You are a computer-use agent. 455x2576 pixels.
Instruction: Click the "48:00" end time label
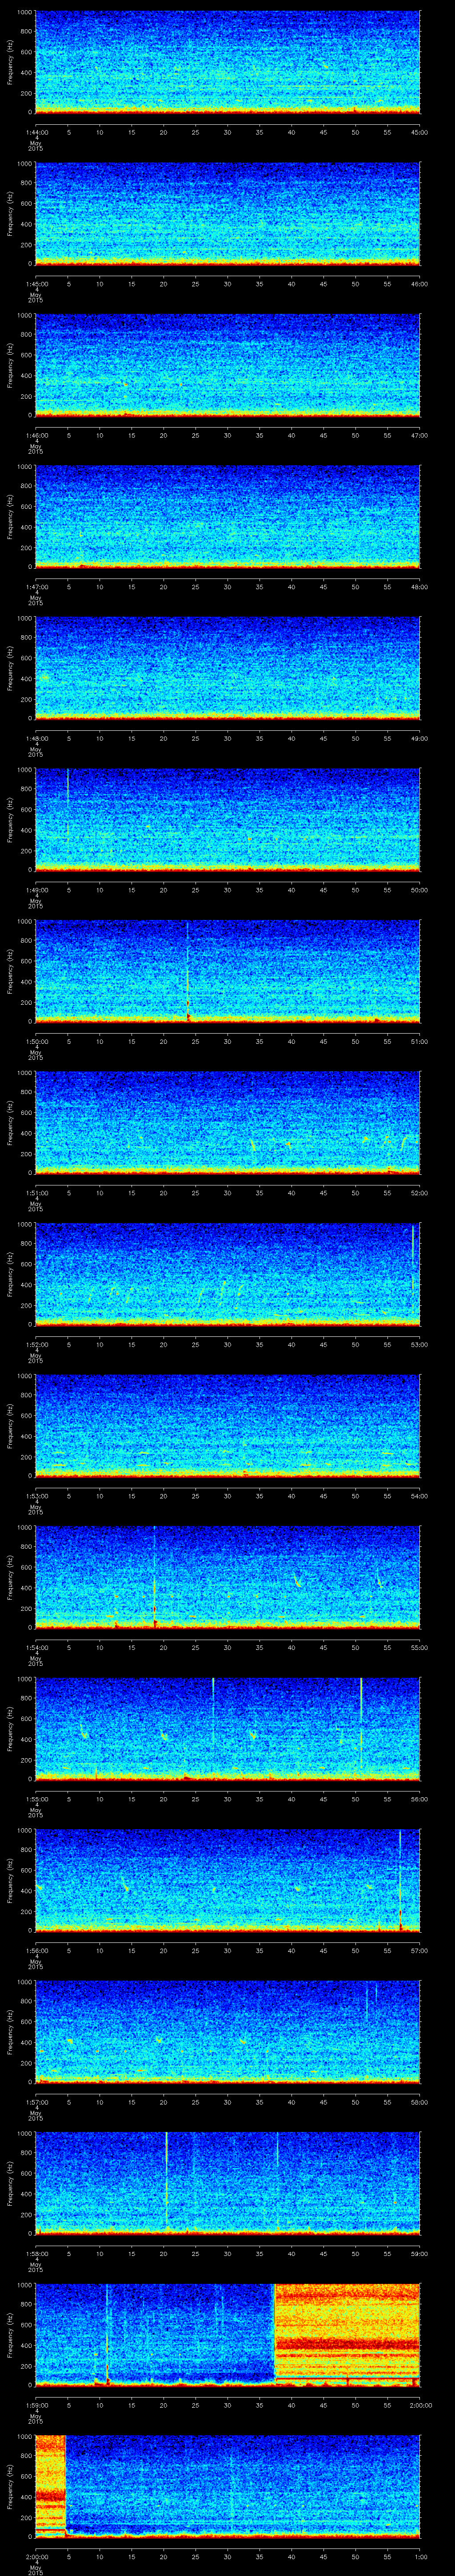[x=420, y=586]
